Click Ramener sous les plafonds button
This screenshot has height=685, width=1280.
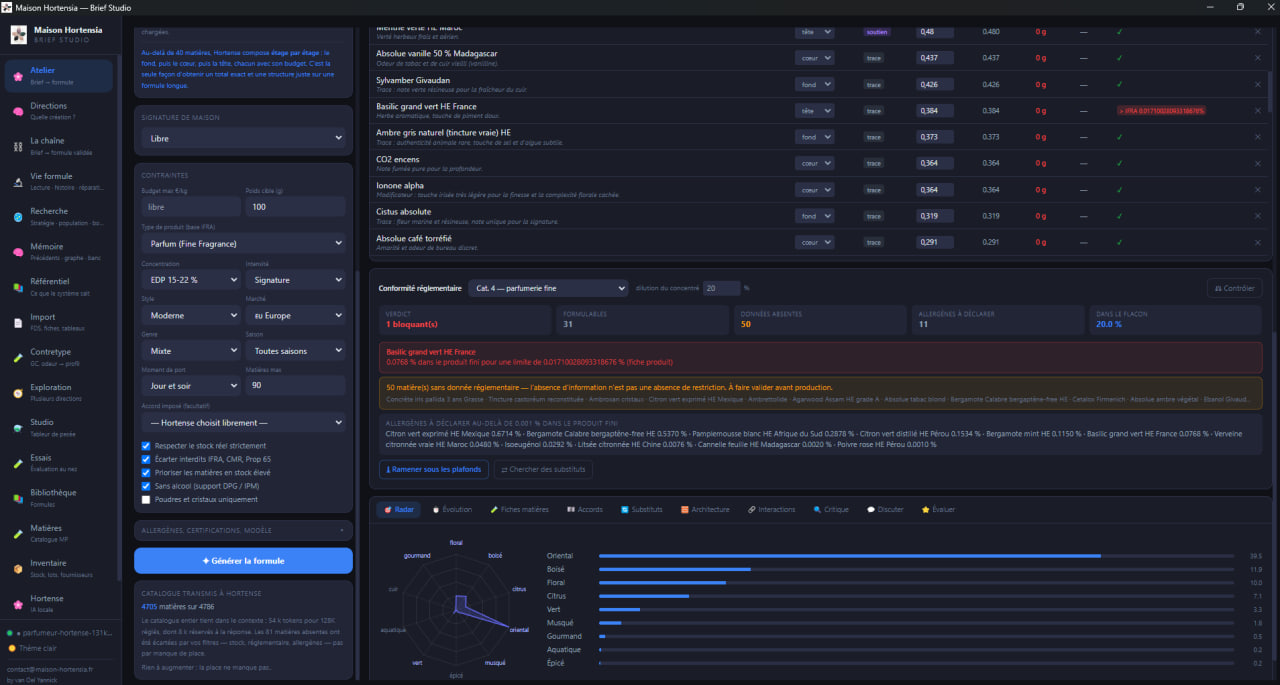(434, 469)
